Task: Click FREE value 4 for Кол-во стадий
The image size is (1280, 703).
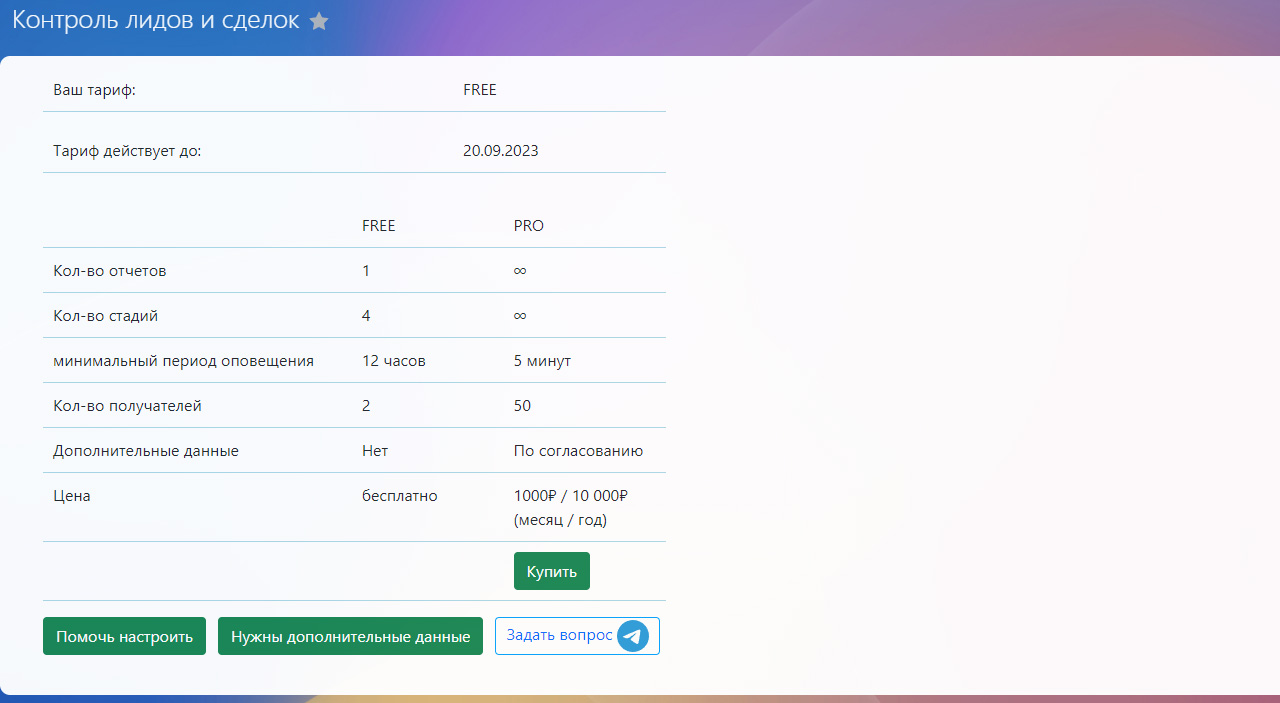Action: pos(366,316)
